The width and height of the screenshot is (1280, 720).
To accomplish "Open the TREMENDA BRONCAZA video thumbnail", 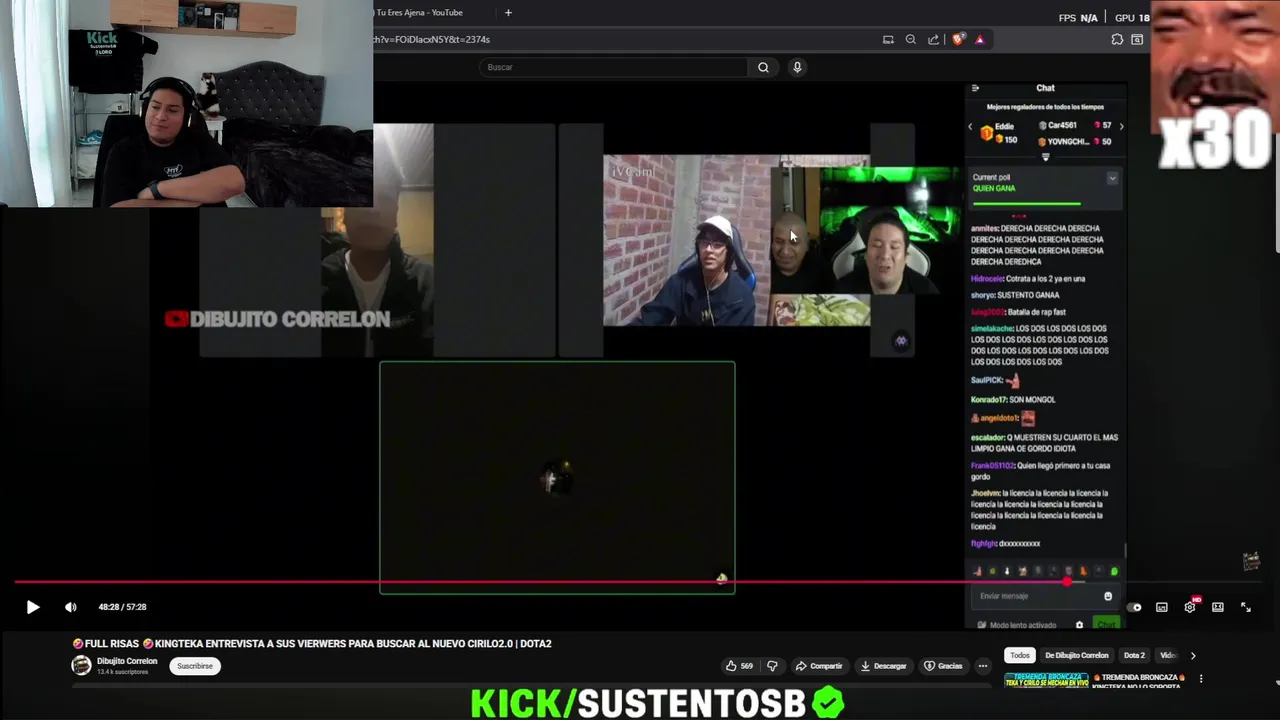I will click(x=1046, y=679).
